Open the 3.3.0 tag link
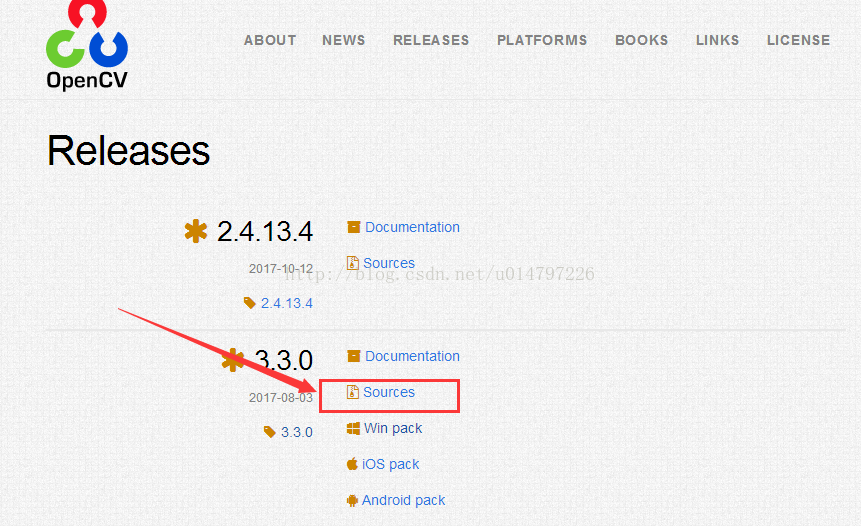 click(297, 432)
